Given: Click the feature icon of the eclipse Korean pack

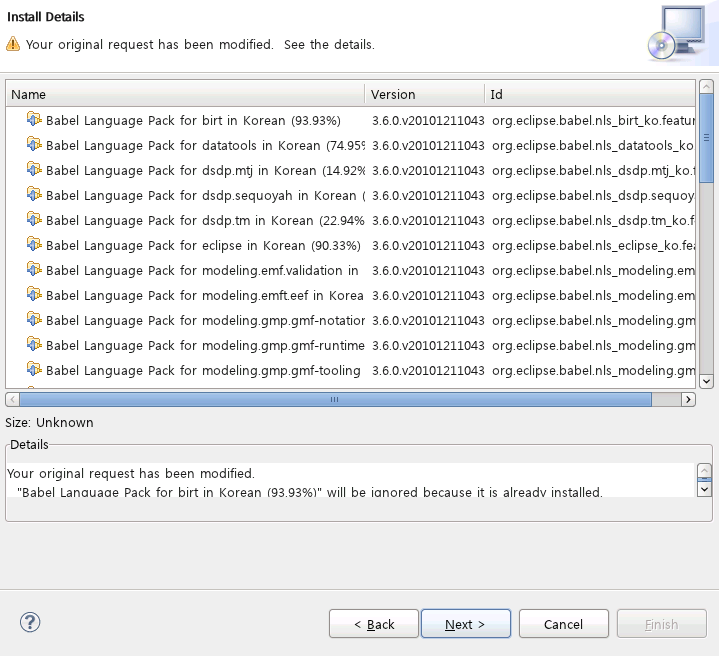Looking at the screenshot, I should click(x=34, y=244).
